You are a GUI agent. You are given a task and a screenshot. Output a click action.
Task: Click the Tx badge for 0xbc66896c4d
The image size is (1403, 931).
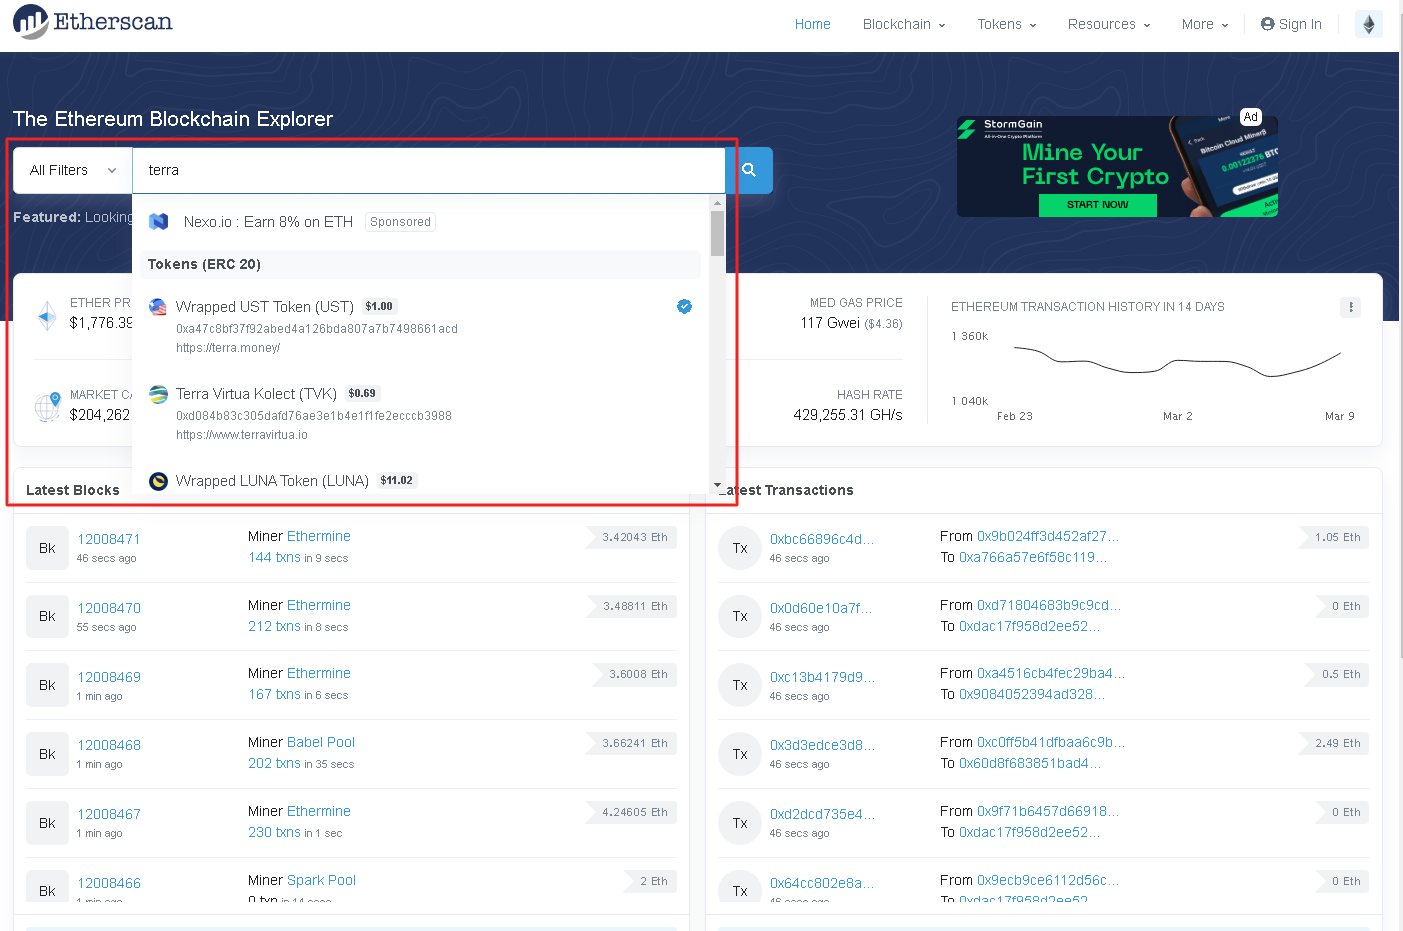pyautogui.click(x=740, y=548)
